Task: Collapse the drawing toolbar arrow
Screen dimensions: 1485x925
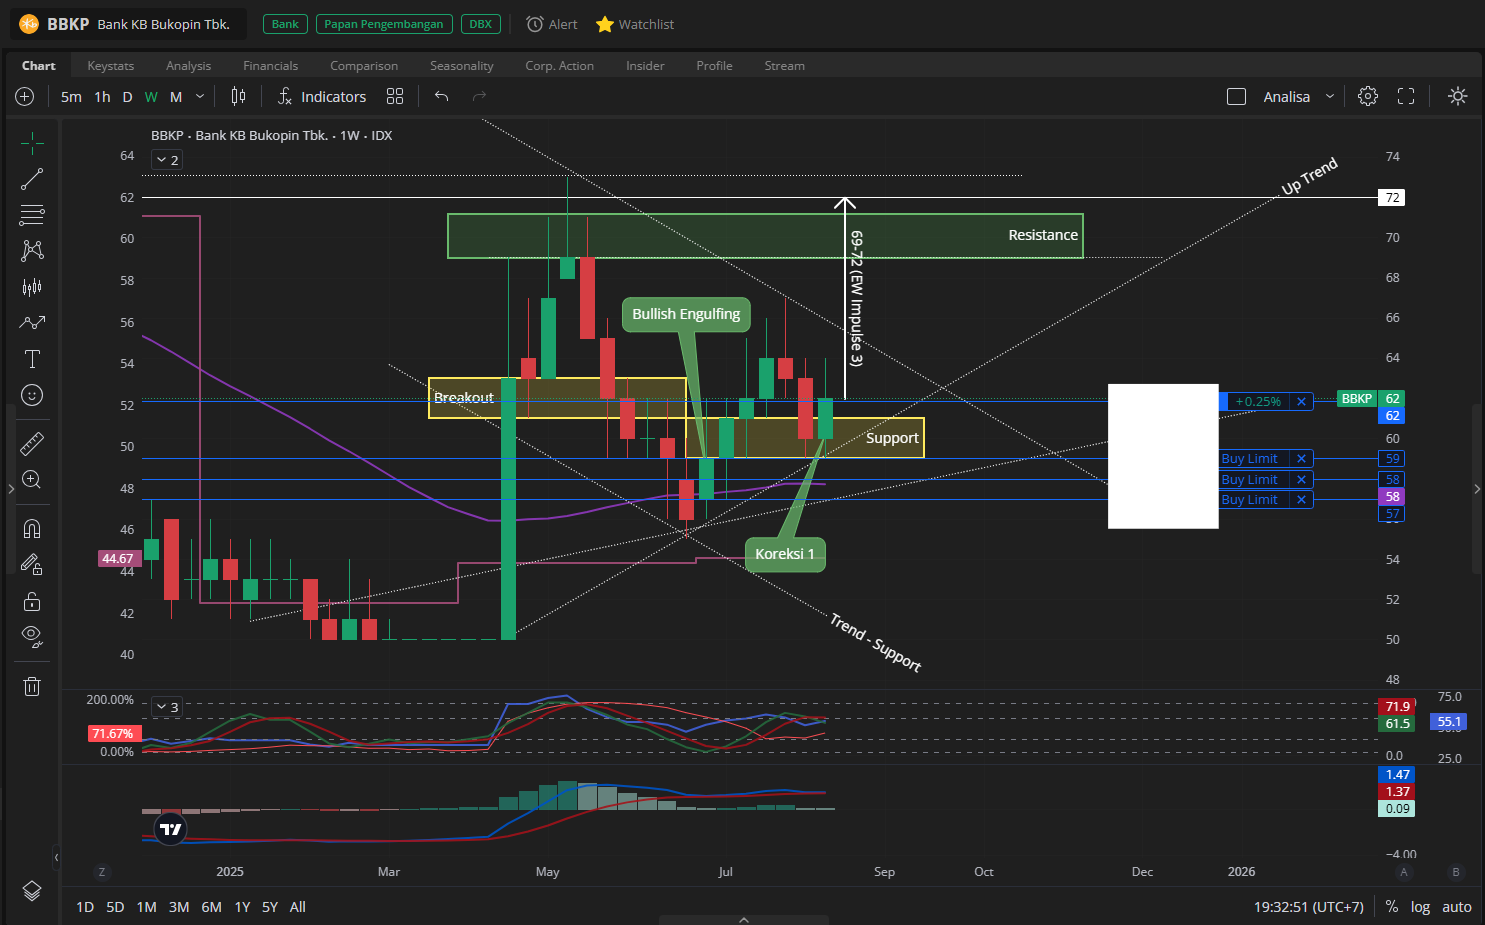Action: (x=57, y=857)
